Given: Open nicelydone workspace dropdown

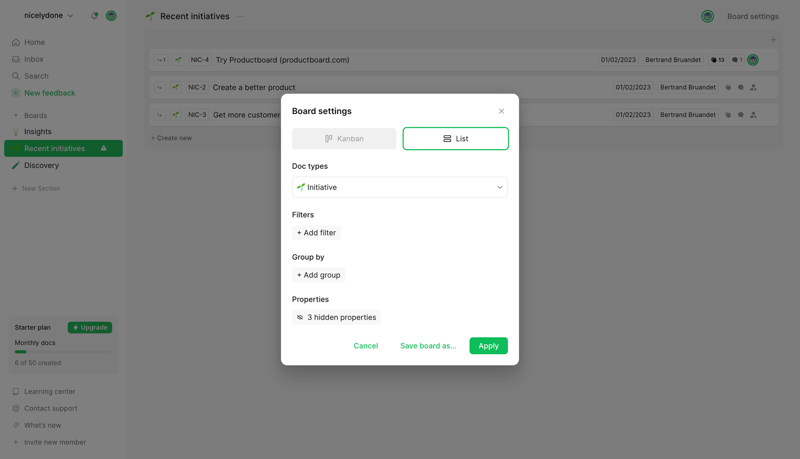Looking at the screenshot, I should pyautogui.click(x=48, y=15).
